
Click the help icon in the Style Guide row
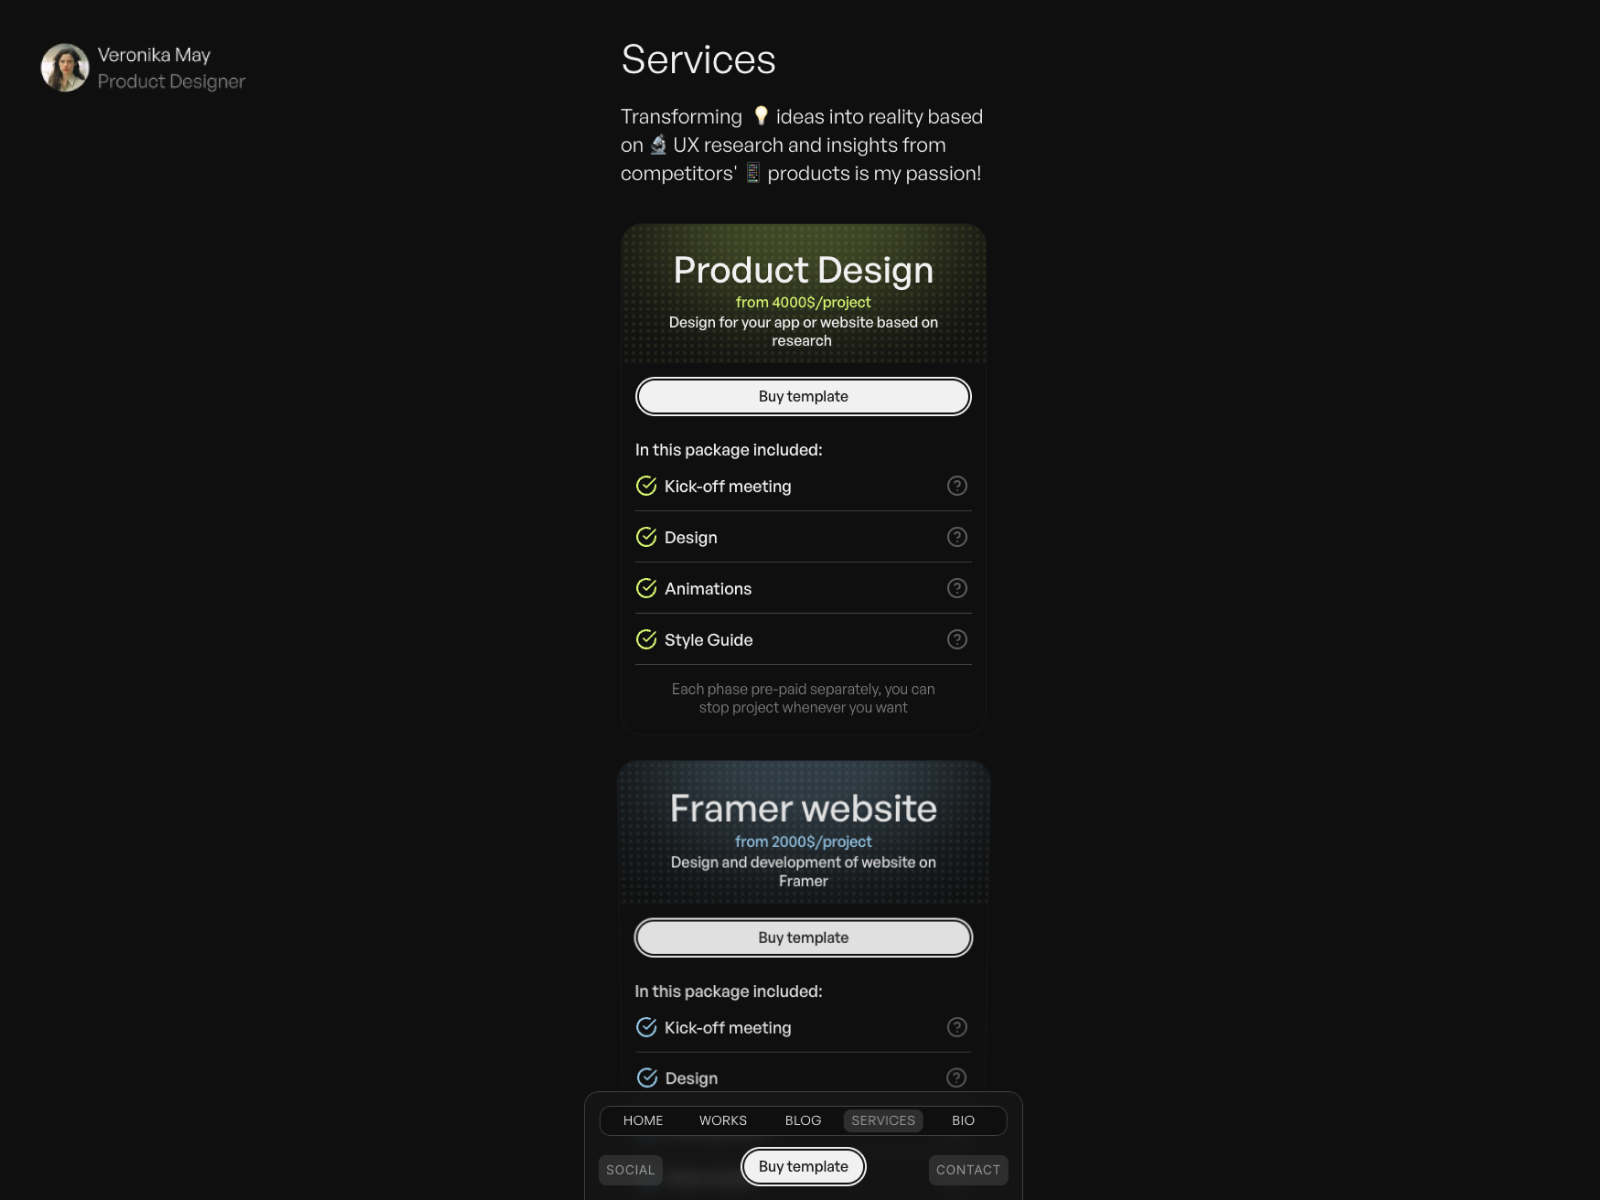957,639
